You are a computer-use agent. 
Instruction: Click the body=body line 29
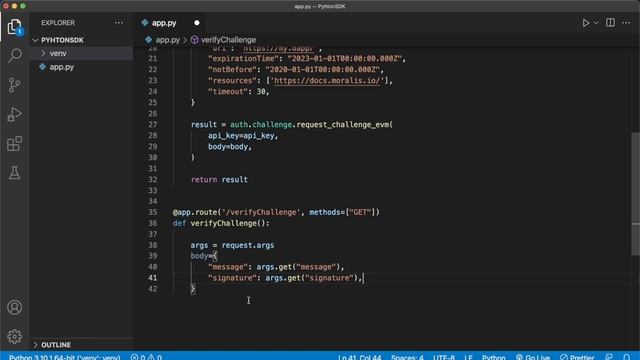coord(230,147)
